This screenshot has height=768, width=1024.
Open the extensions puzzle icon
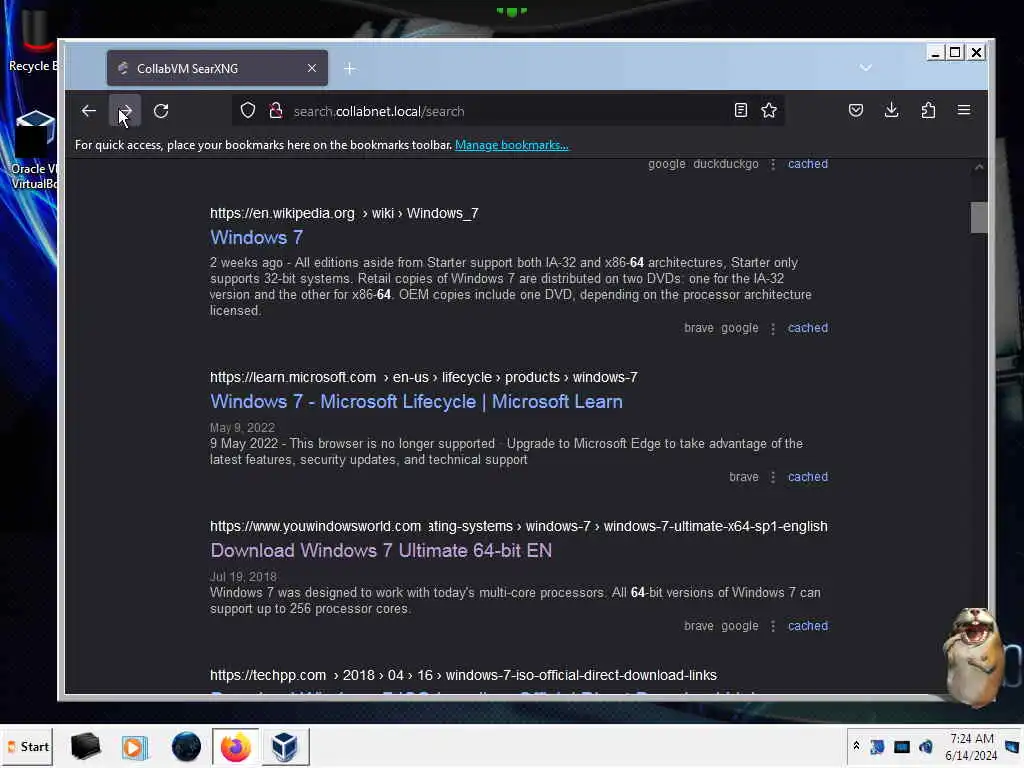tap(928, 110)
